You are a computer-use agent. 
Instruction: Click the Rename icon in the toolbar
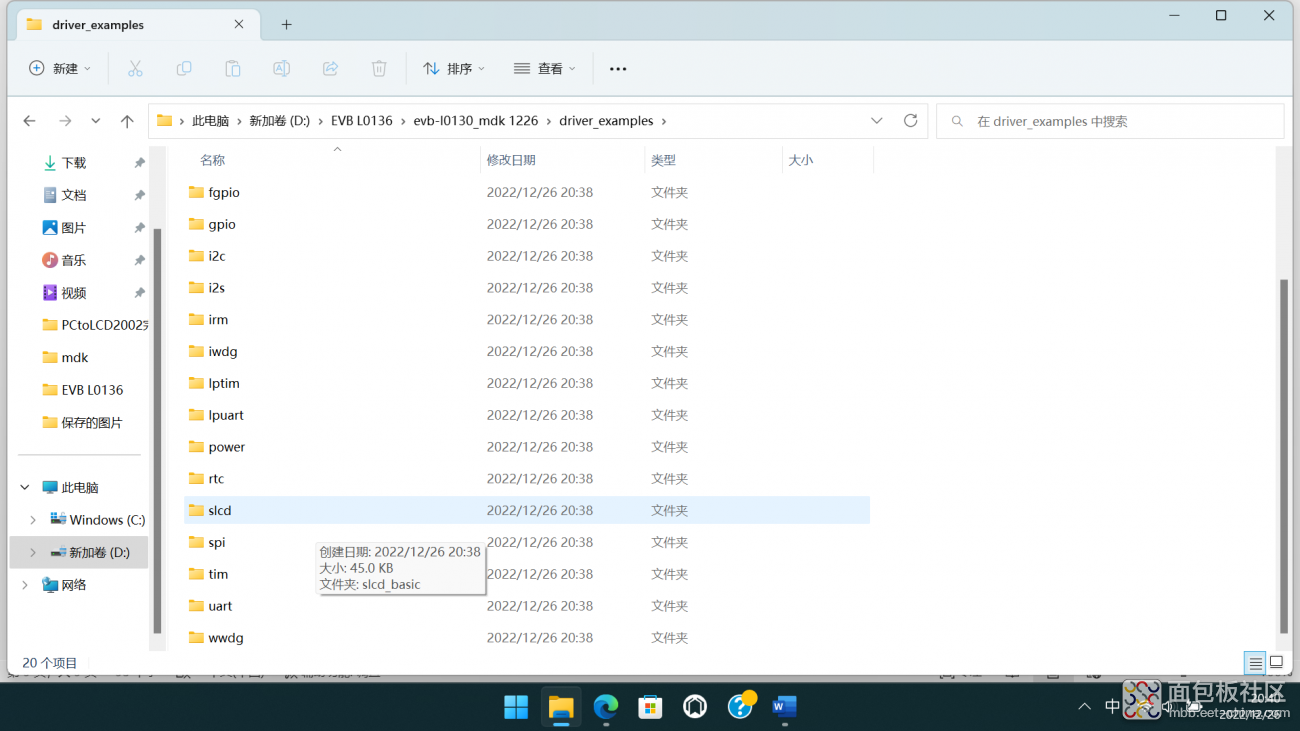coord(282,68)
